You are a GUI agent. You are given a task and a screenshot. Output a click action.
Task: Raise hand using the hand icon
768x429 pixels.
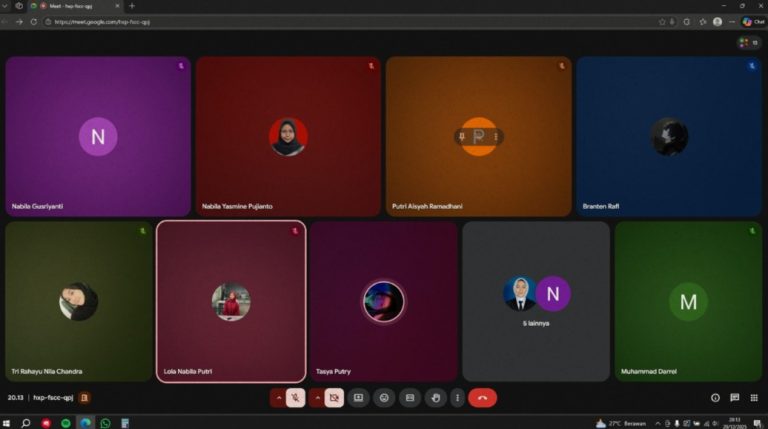click(435, 398)
